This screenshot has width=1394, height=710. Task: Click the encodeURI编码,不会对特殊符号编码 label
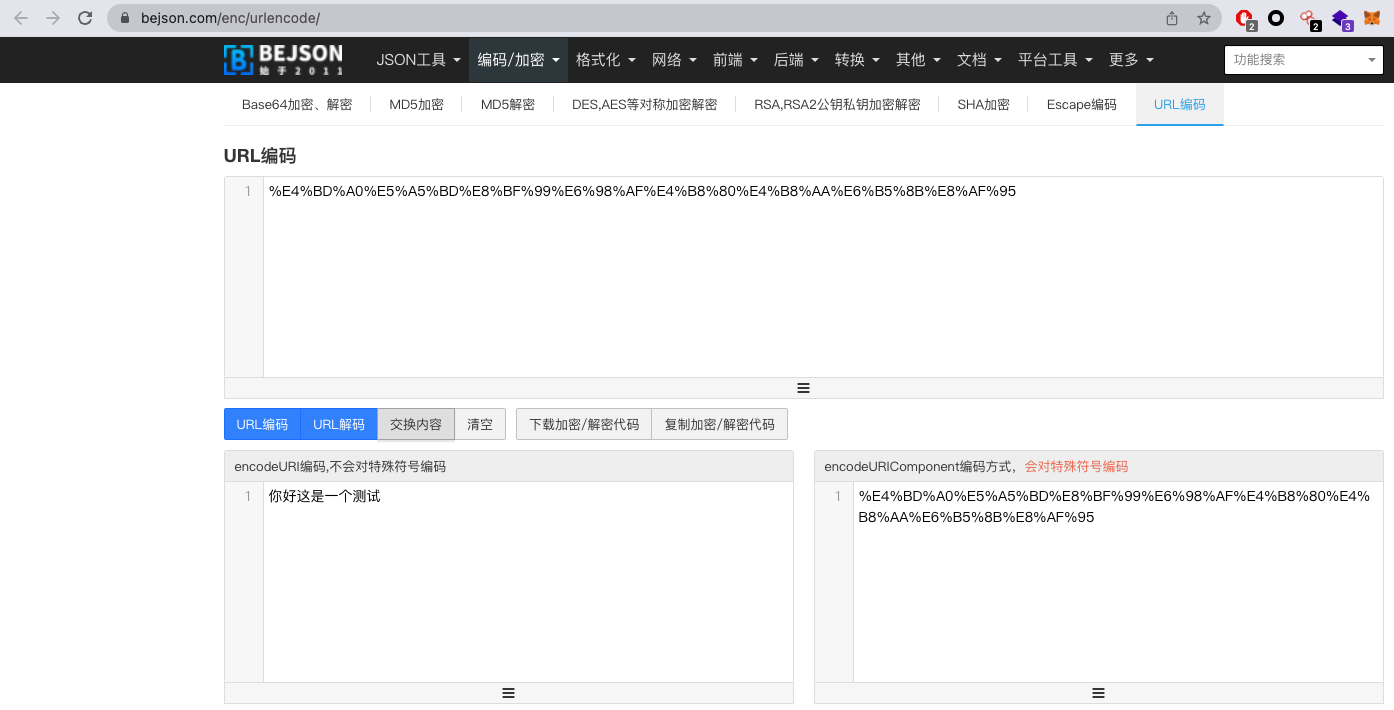pyautogui.click(x=340, y=466)
